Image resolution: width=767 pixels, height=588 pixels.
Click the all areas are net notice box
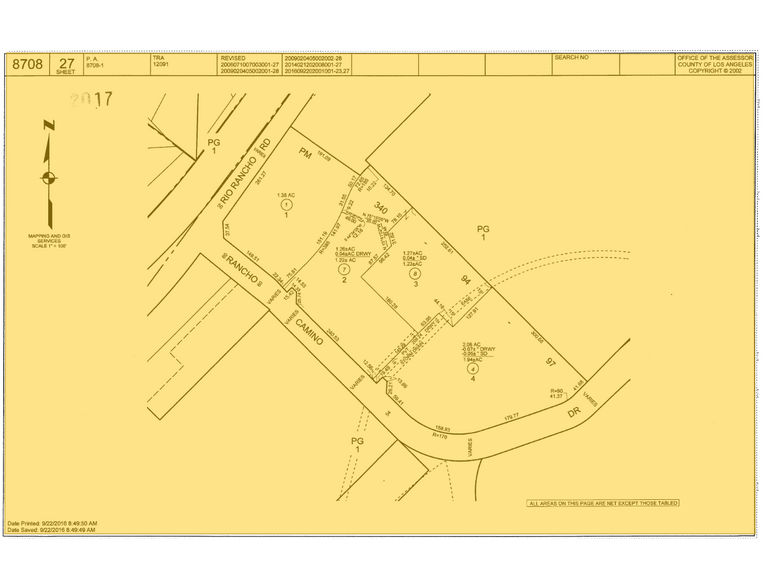[603, 503]
